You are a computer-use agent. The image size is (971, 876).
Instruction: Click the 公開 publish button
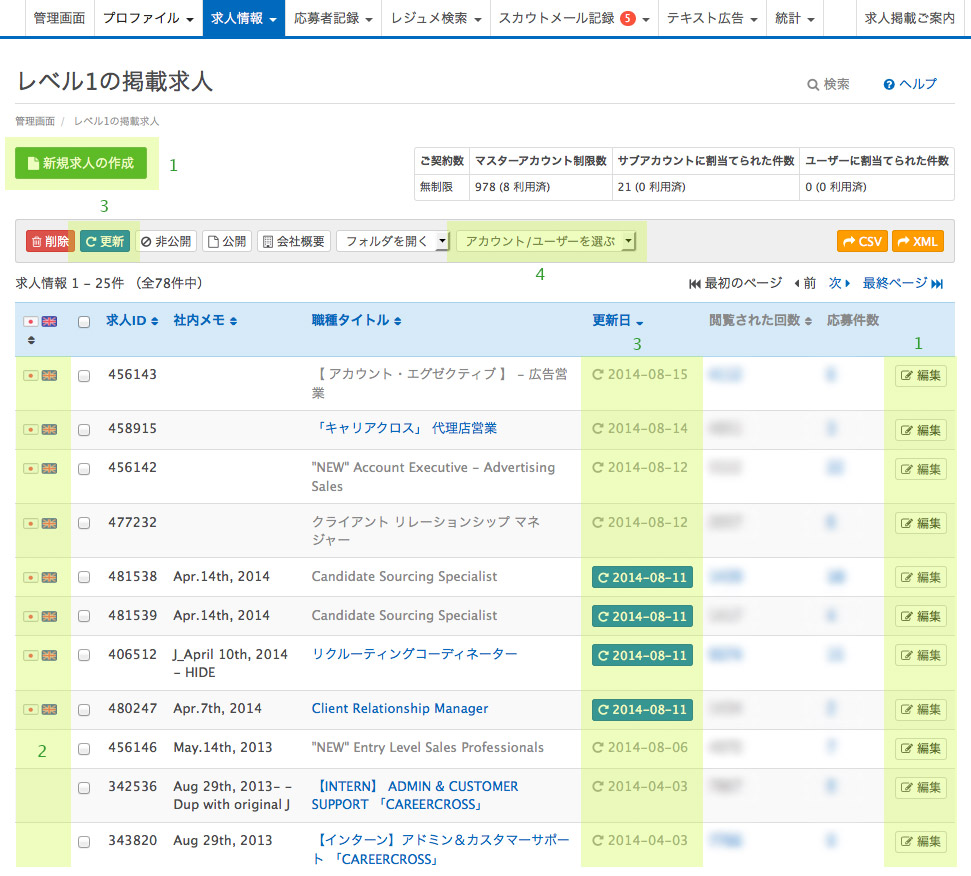coord(227,241)
